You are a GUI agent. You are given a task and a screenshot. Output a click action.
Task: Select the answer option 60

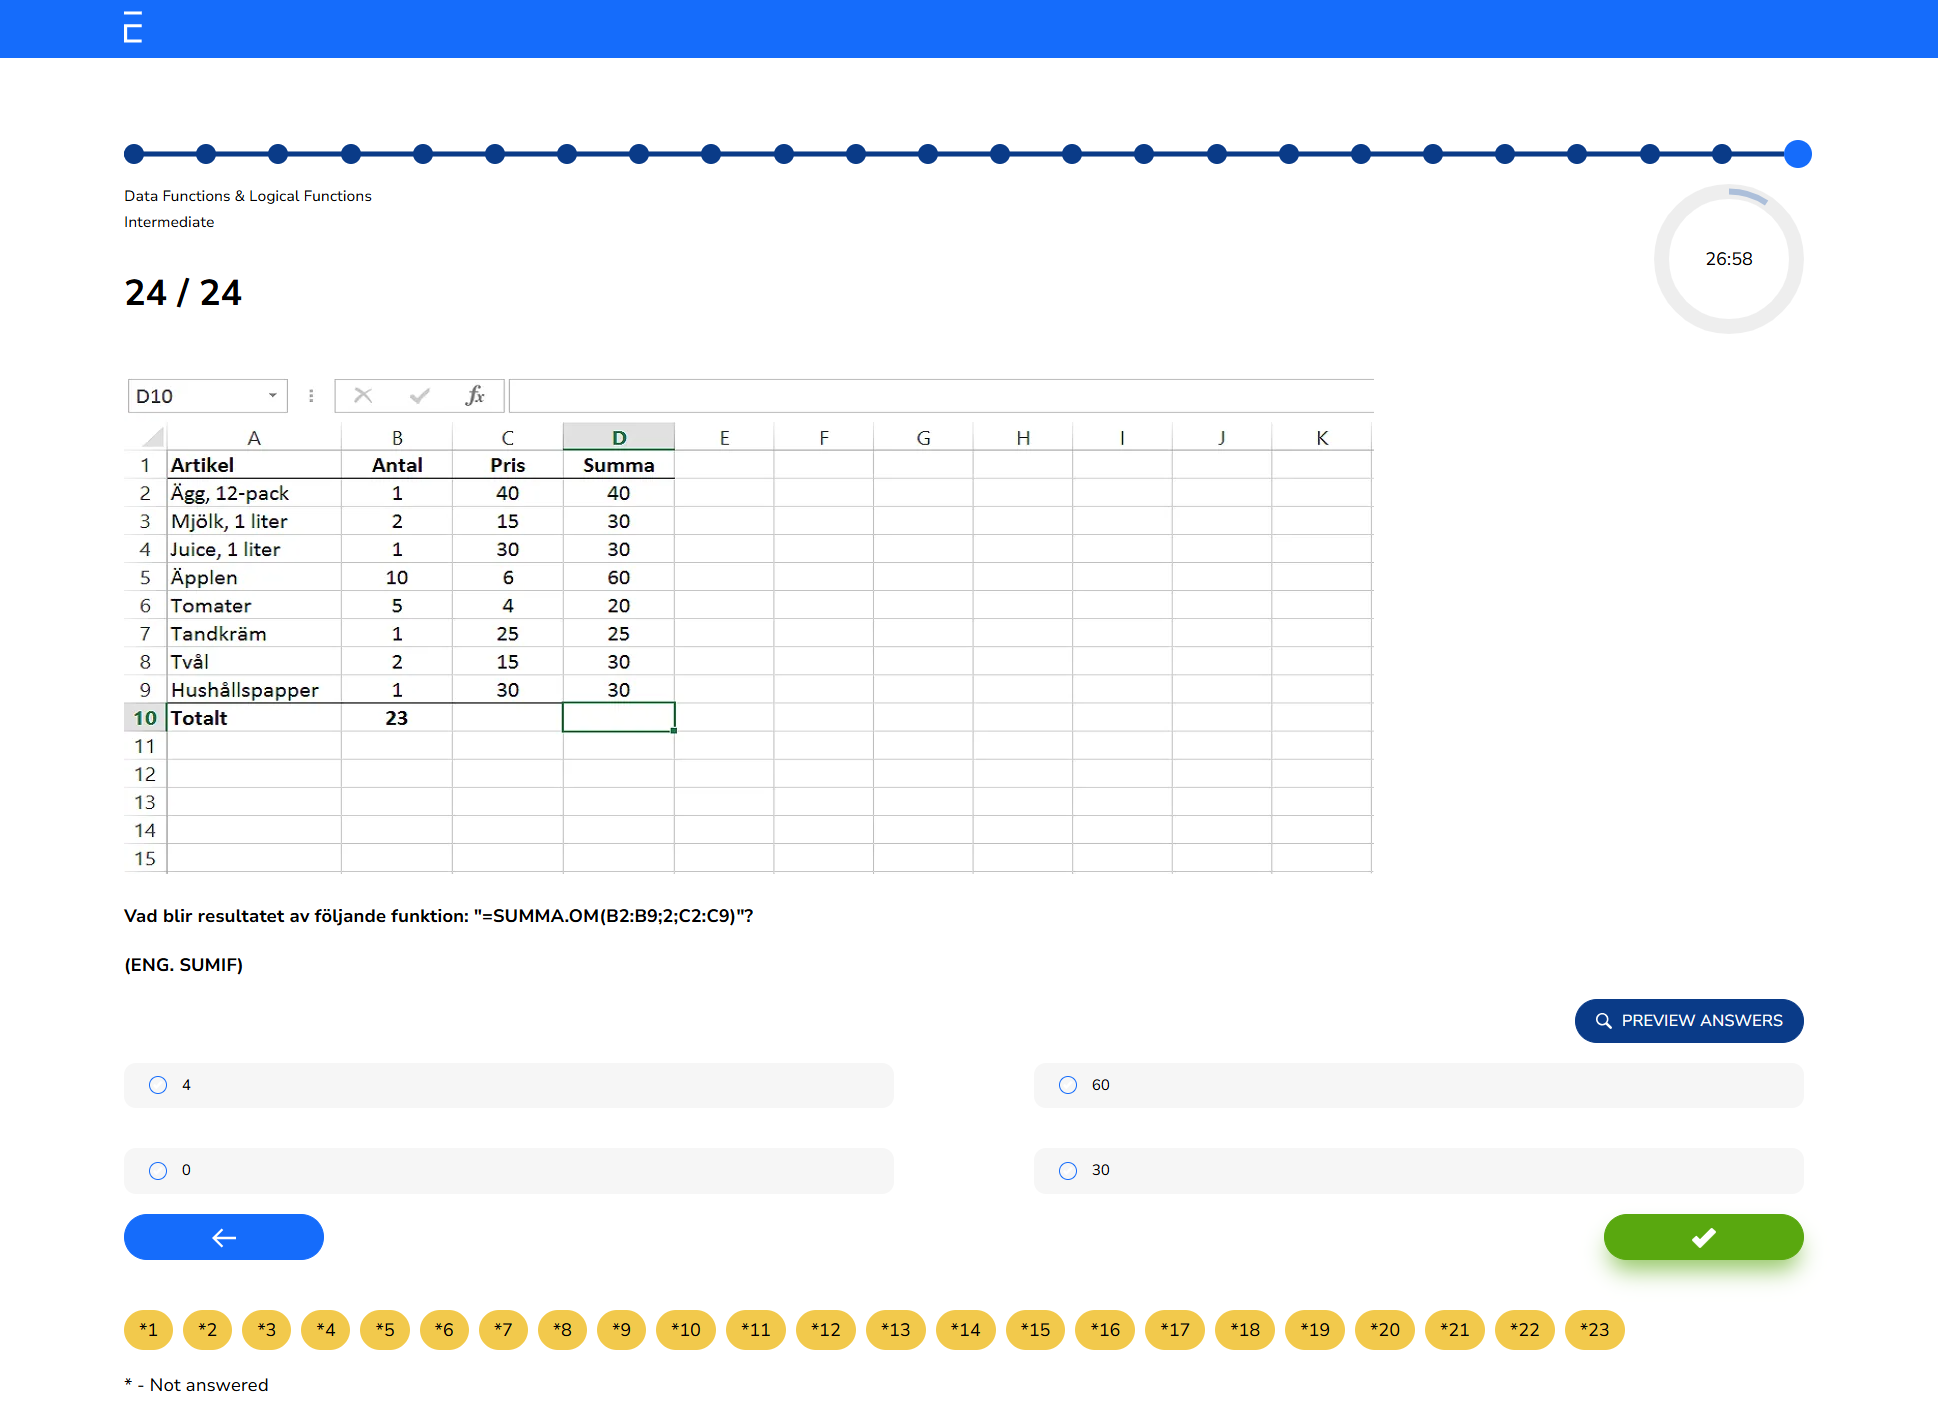coord(1067,1085)
